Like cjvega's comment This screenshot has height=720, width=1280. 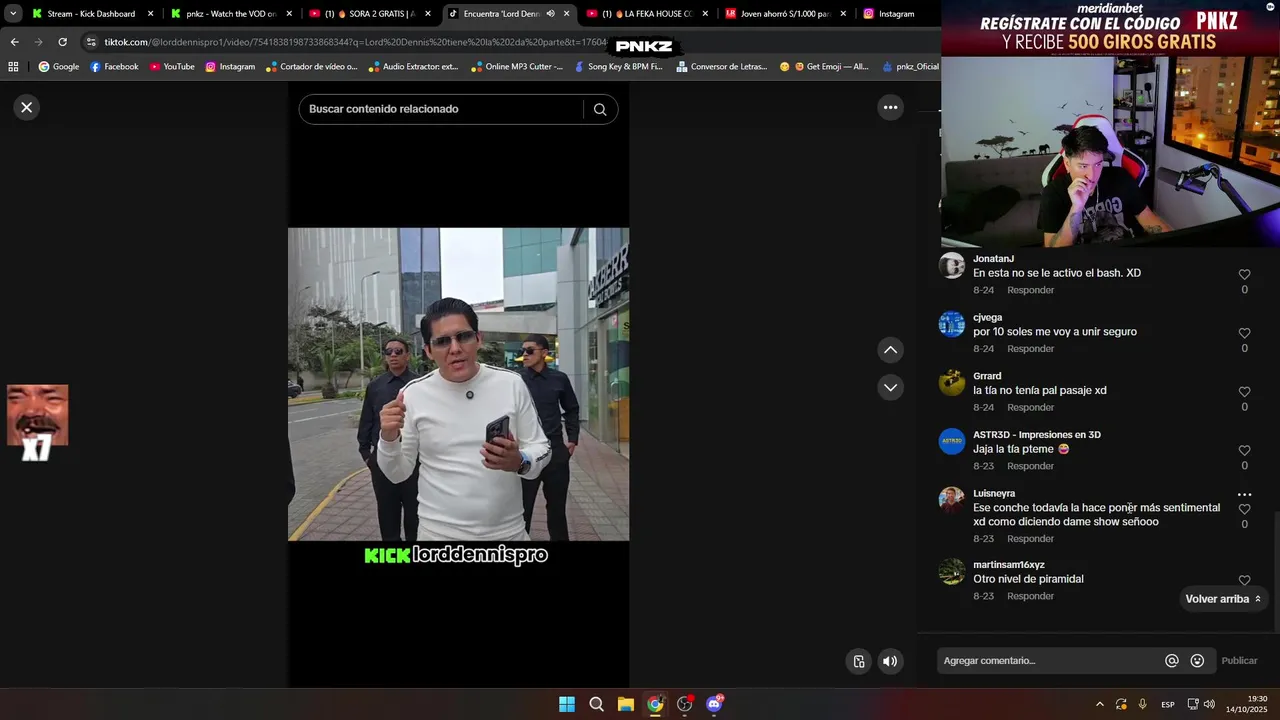(1244, 333)
